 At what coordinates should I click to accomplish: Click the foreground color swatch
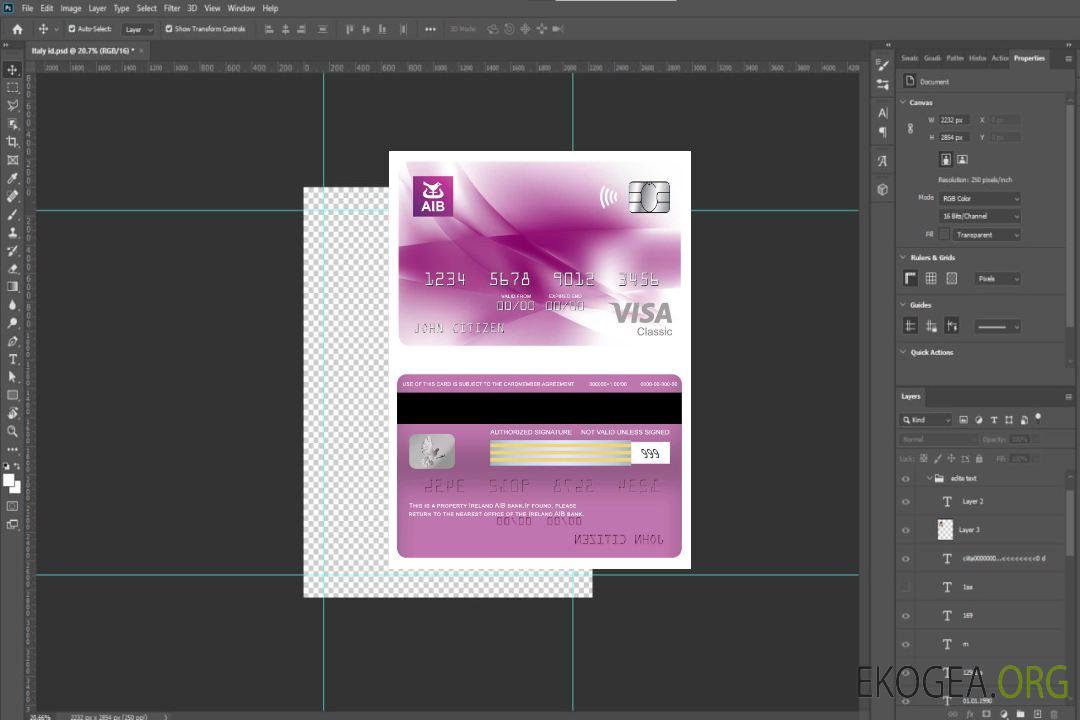8,480
